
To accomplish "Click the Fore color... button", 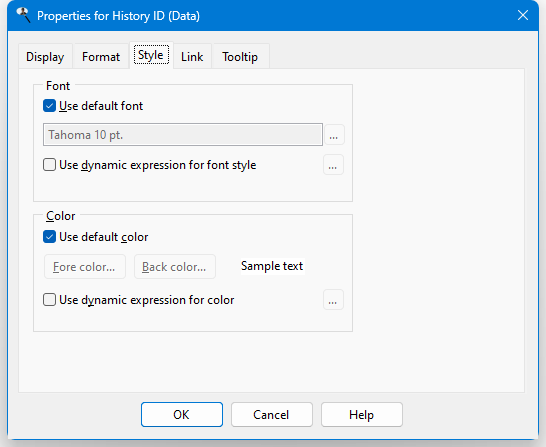I will point(85,267).
